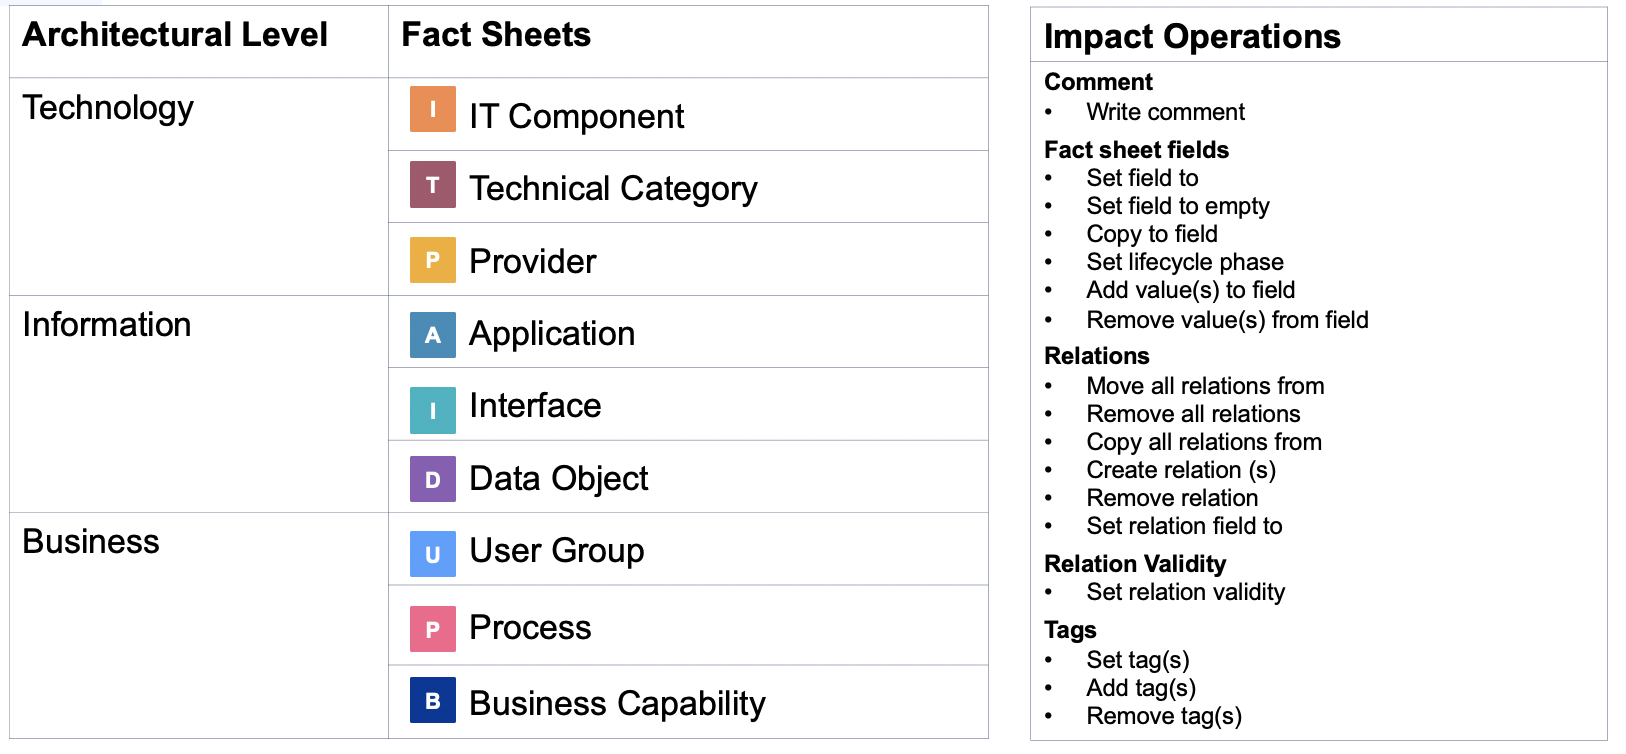Click the yellow Provider P icon
This screenshot has height=754, width=1626.
432,260
